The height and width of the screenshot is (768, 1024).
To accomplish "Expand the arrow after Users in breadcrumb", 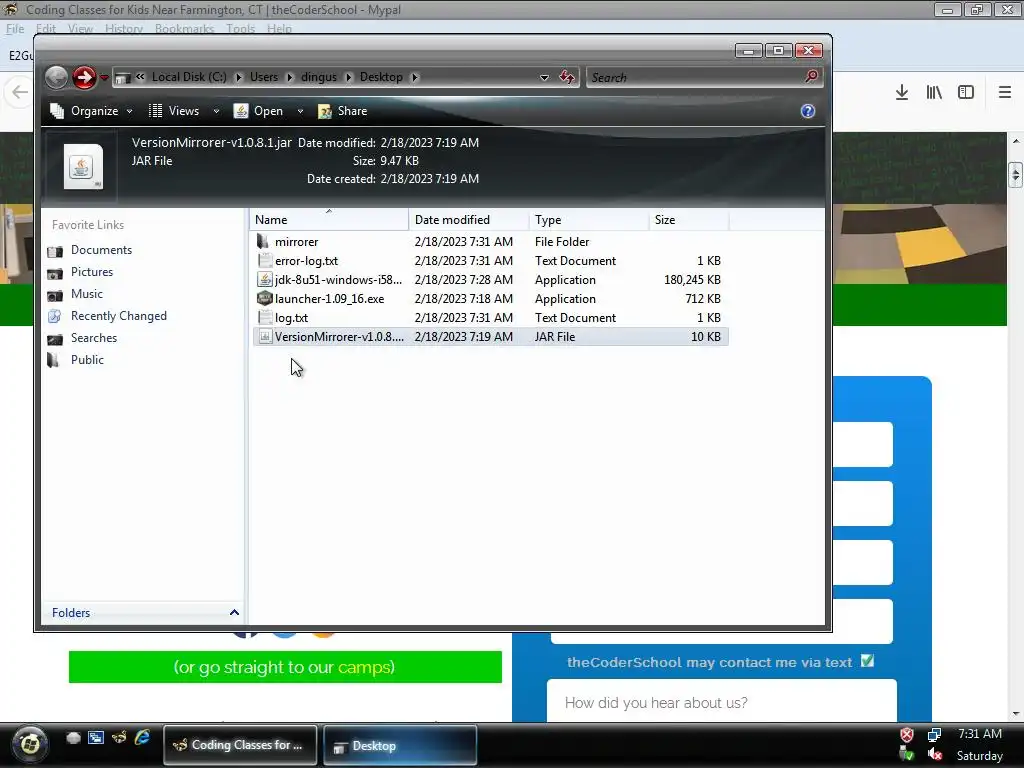I will point(289,77).
